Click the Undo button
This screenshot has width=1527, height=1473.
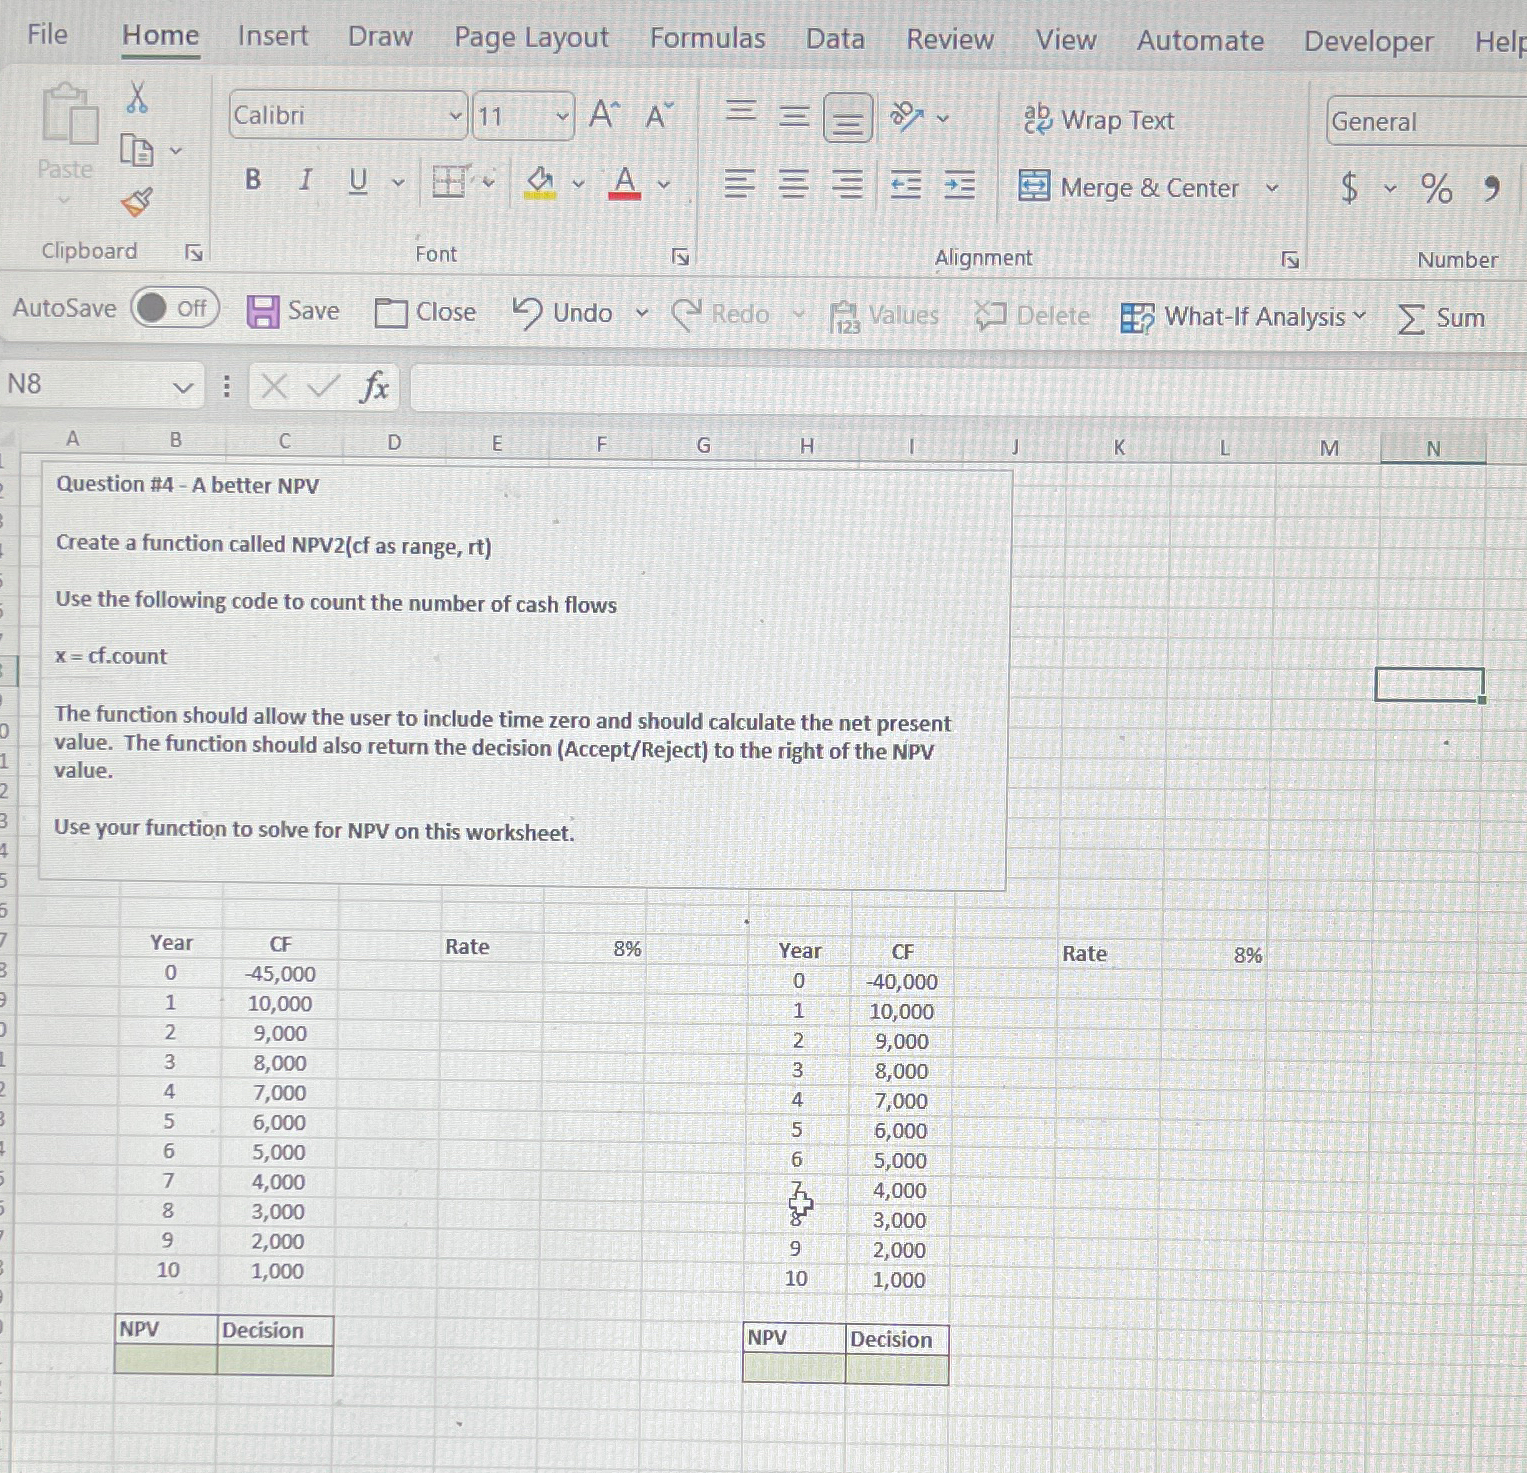[x=562, y=313]
